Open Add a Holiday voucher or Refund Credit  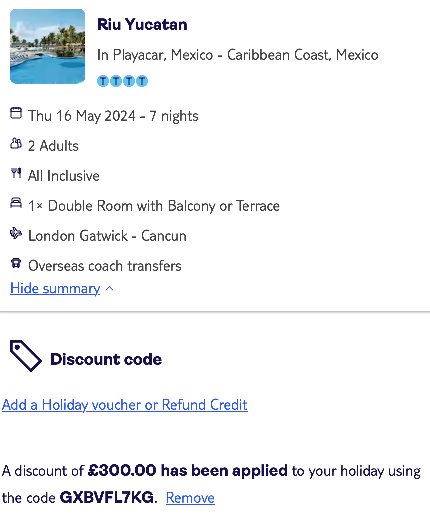125,405
